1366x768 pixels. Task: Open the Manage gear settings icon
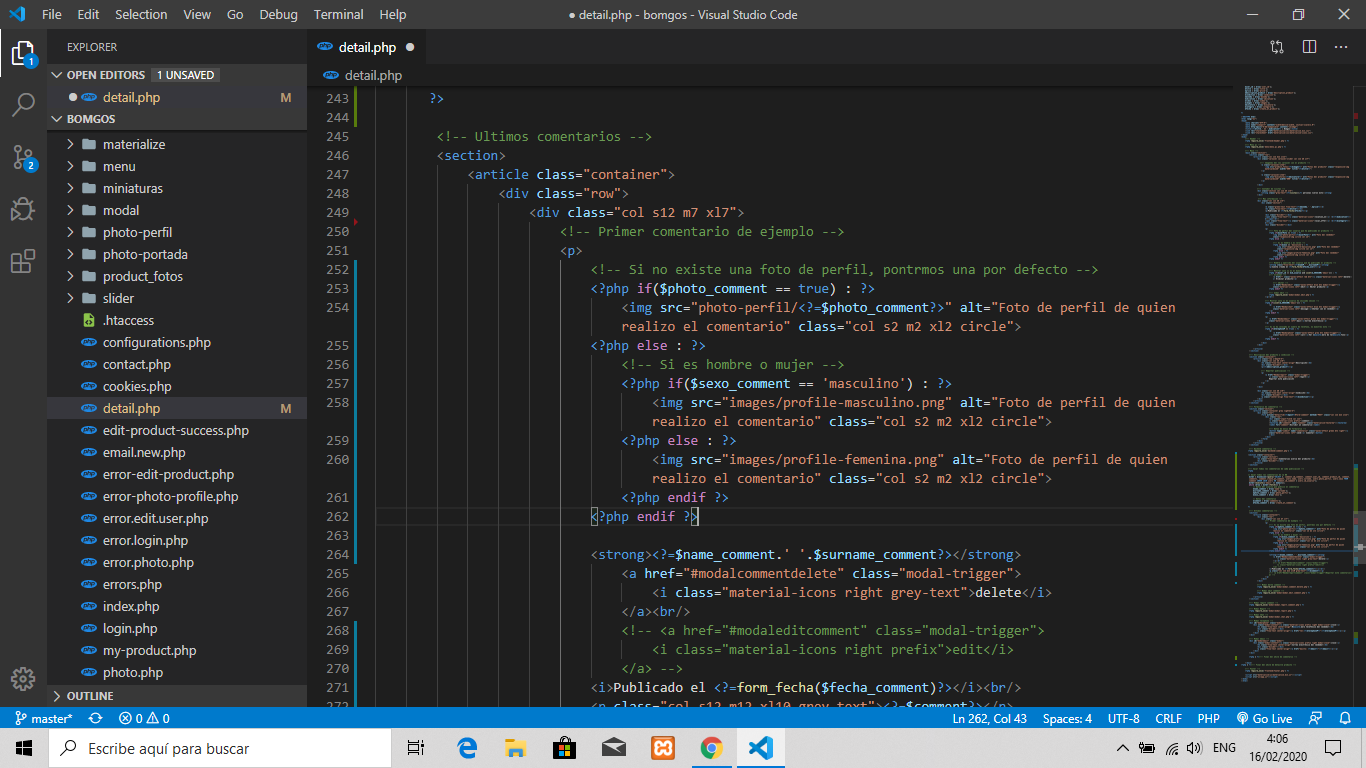23,678
